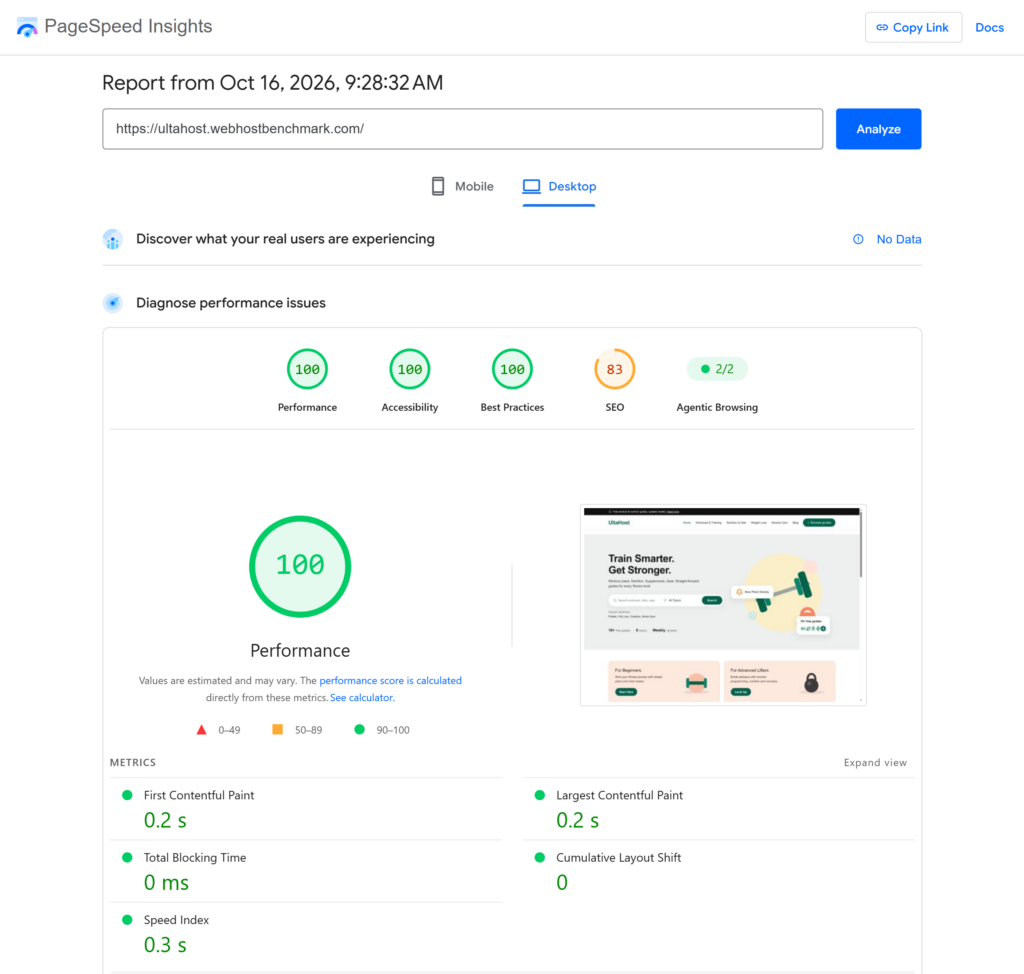This screenshot has width=1024, height=974.
Task: Open the performance score is calculated link
Action: click(x=390, y=681)
